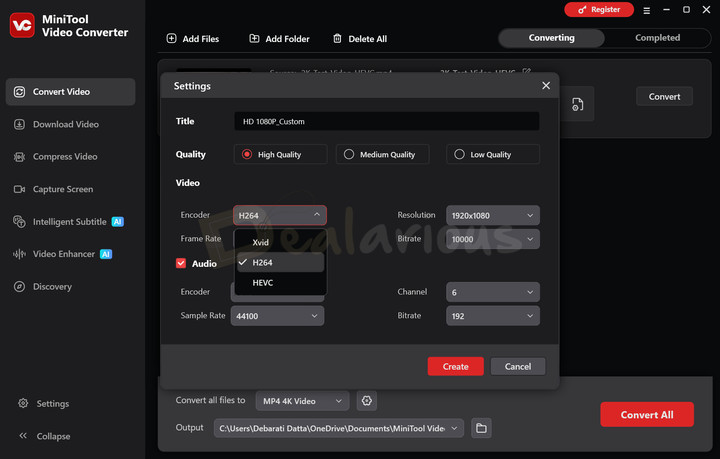Screen dimensions: 720x459
Task: Click the Add Files button
Action: click(193, 39)
